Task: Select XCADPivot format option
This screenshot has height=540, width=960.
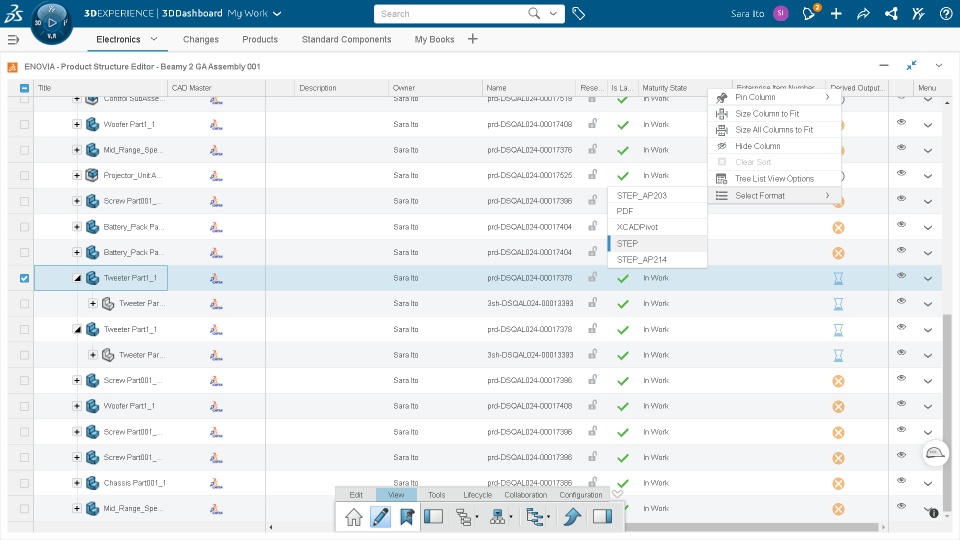Action: 658,227
